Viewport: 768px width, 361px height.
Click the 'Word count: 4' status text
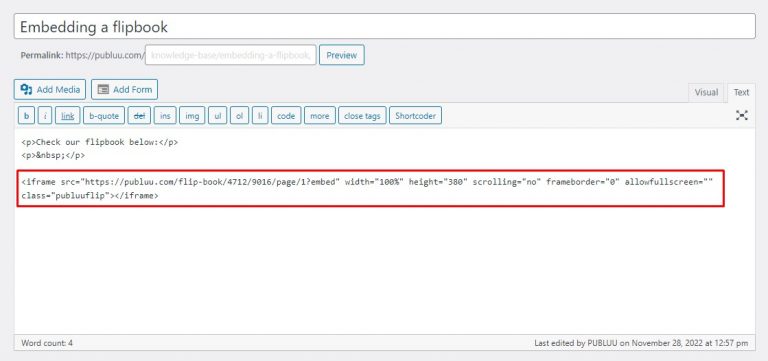pos(47,343)
